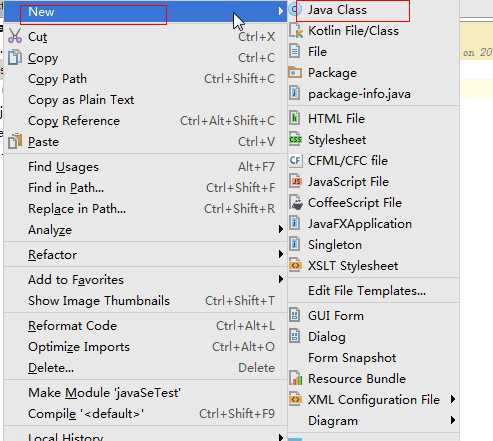Click the Singleton template icon
This screenshot has height=441, width=493.
pos(294,244)
